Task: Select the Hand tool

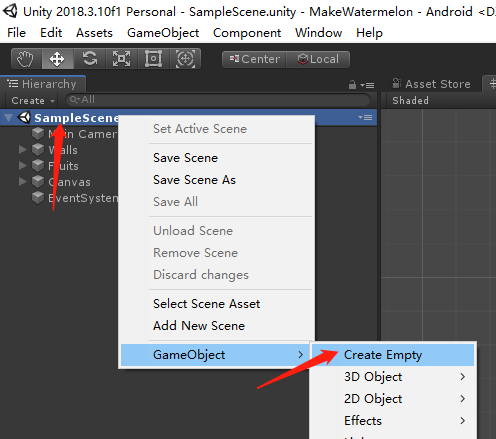Action: click(26, 59)
